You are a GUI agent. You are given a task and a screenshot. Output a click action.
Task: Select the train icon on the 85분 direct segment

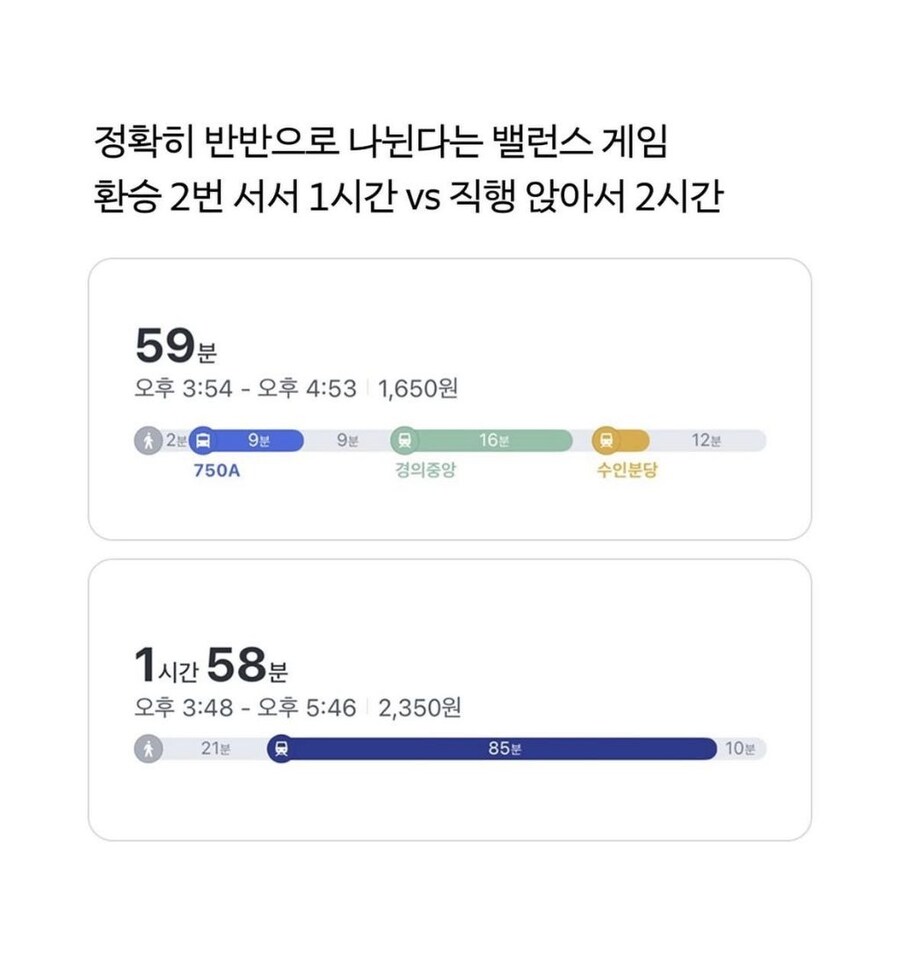283,746
